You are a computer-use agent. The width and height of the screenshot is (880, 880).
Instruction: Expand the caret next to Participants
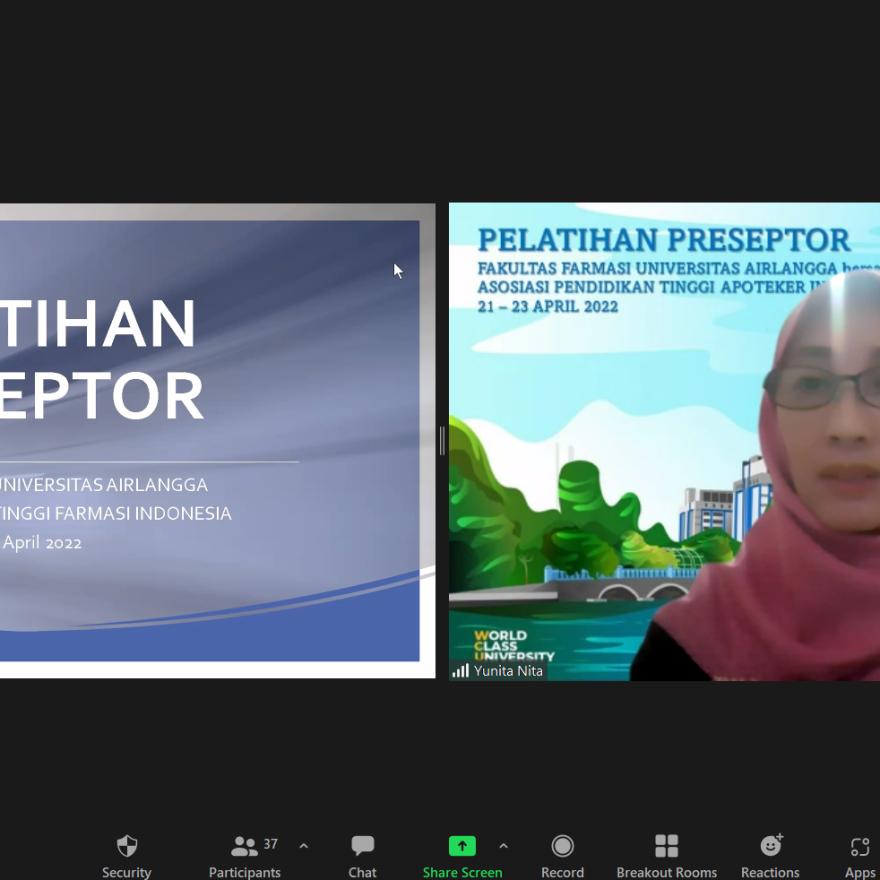point(304,846)
